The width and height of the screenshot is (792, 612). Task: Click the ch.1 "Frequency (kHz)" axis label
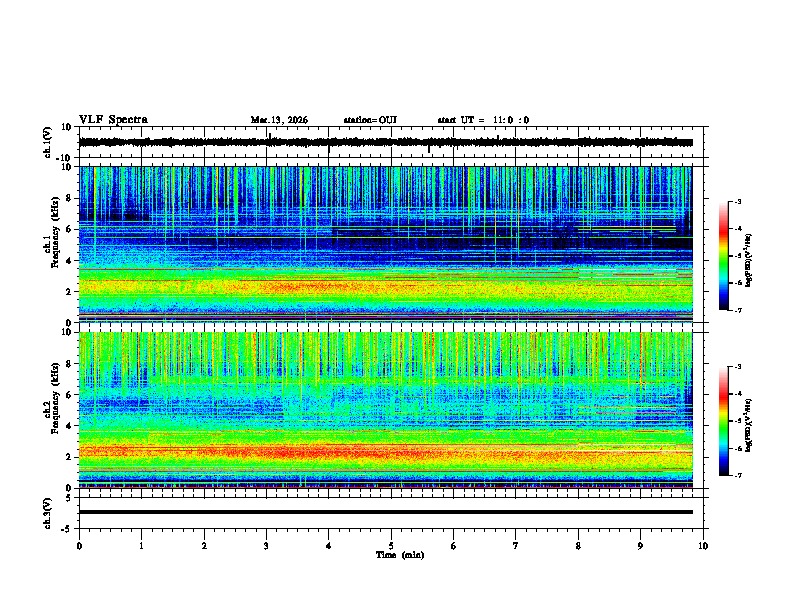pos(55,231)
